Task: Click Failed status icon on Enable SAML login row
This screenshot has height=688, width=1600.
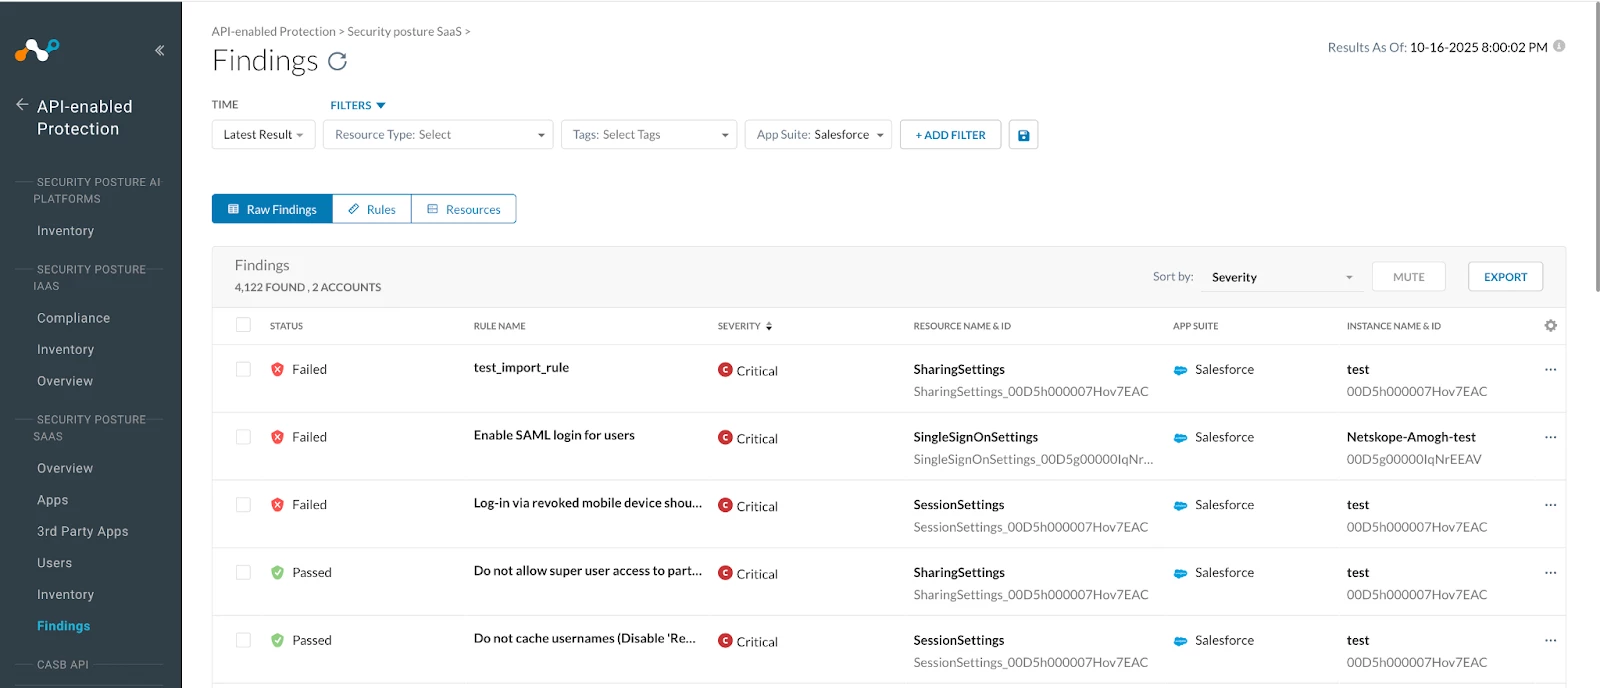Action: [277, 437]
